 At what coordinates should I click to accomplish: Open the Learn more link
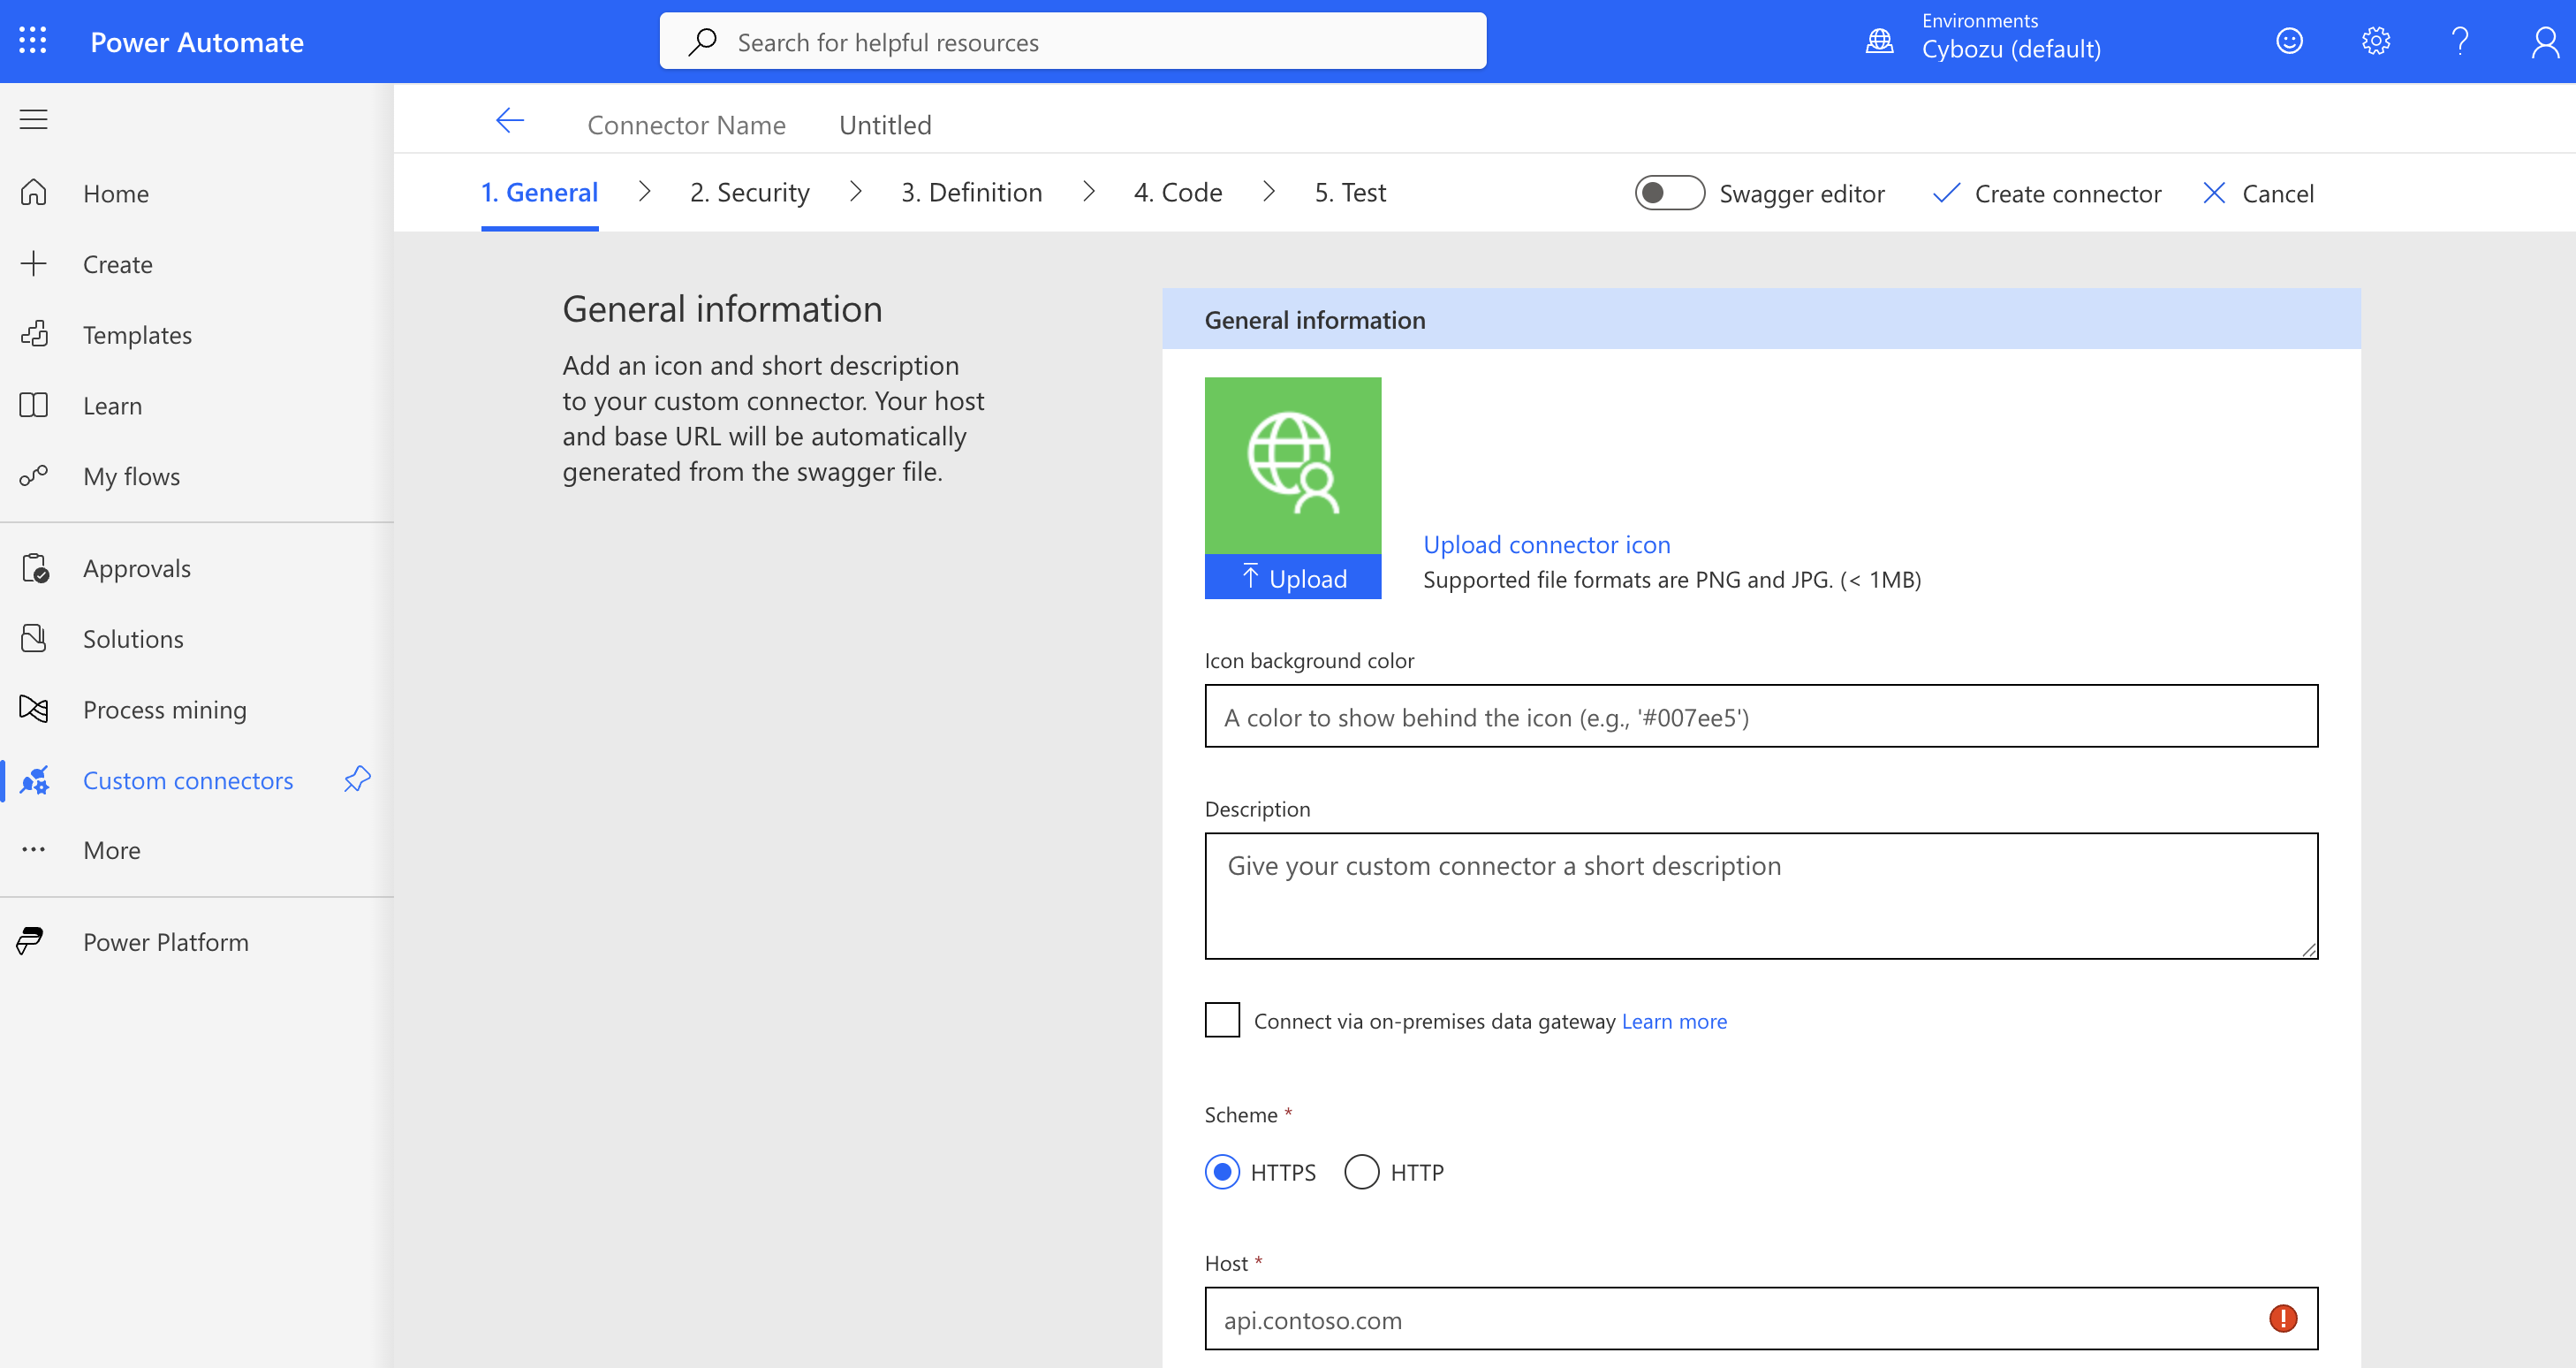(1674, 1021)
